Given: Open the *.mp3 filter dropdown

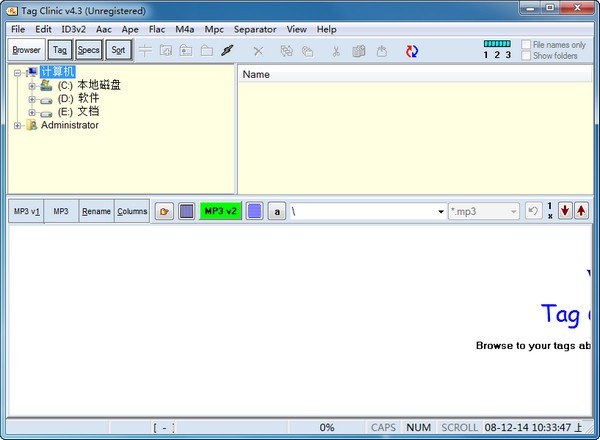Looking at the screenshot, I should [513, 211].
